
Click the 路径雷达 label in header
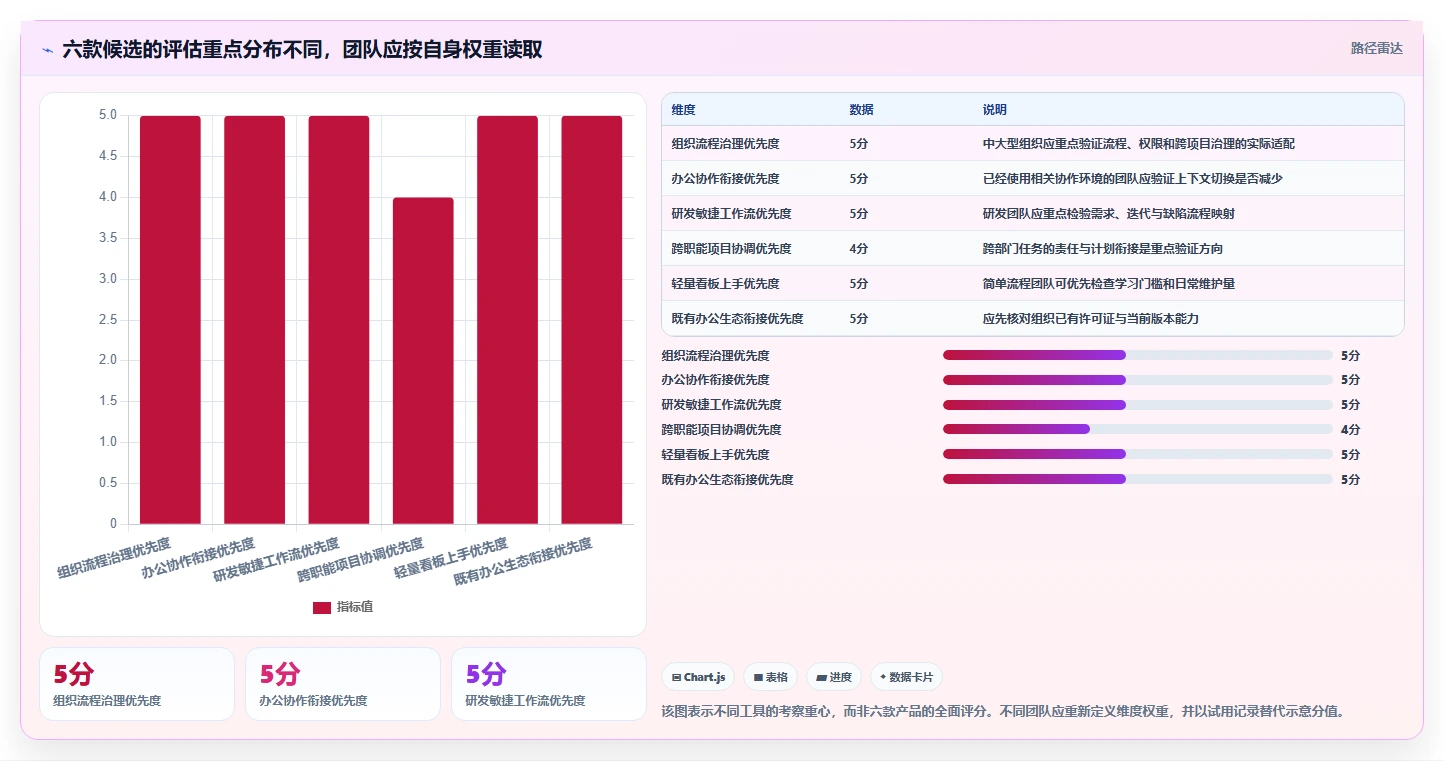pyautogui.click(x=1377, y=48)
